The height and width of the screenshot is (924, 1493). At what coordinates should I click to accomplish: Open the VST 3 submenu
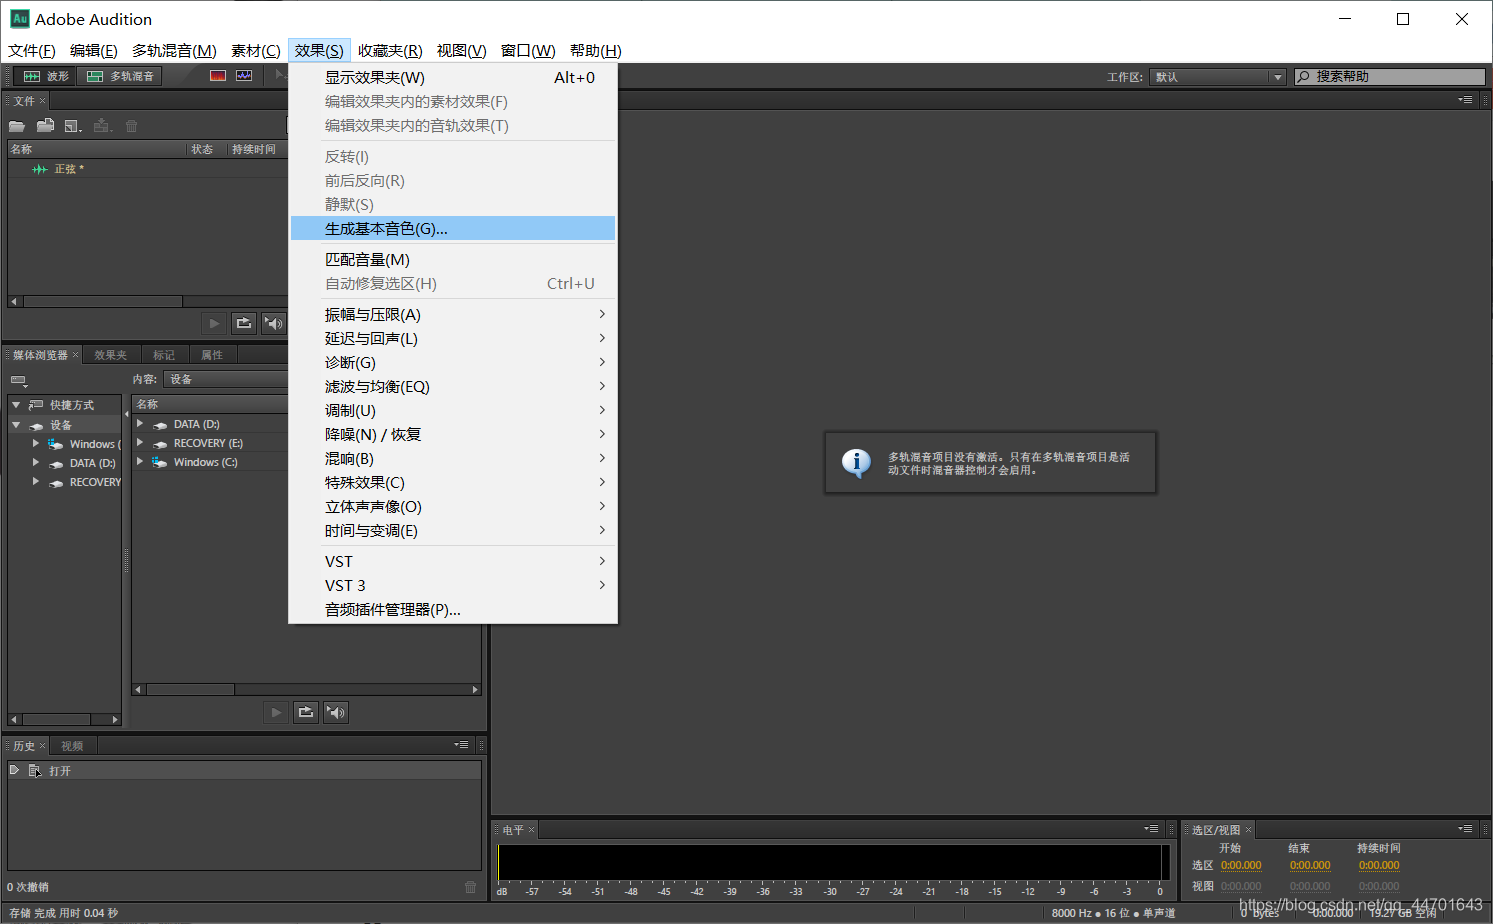[453, 585]
